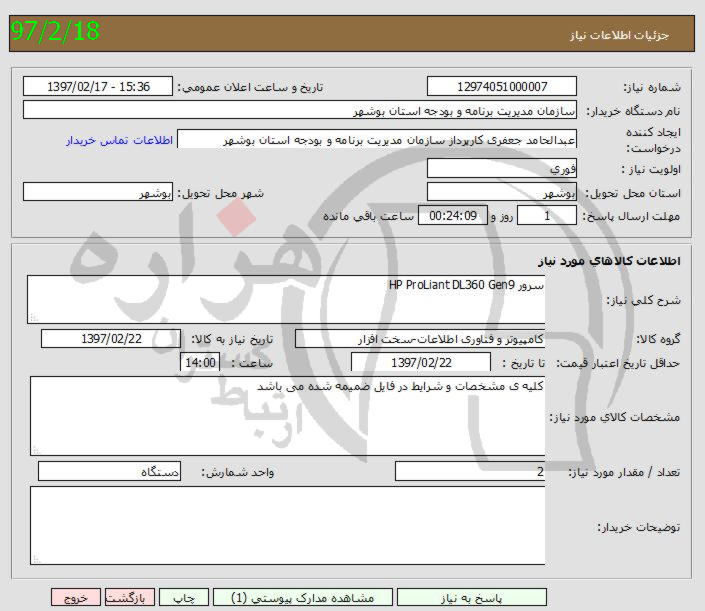Click the time field showing 14:00
The image size is (705, 611).
tap(200, 362)
